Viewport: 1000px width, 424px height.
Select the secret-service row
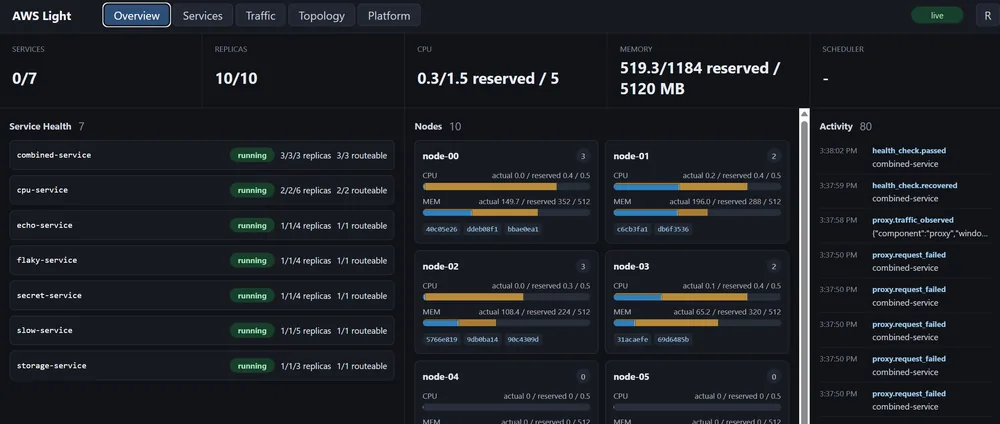pyautogui.click(x=202, y=295)
